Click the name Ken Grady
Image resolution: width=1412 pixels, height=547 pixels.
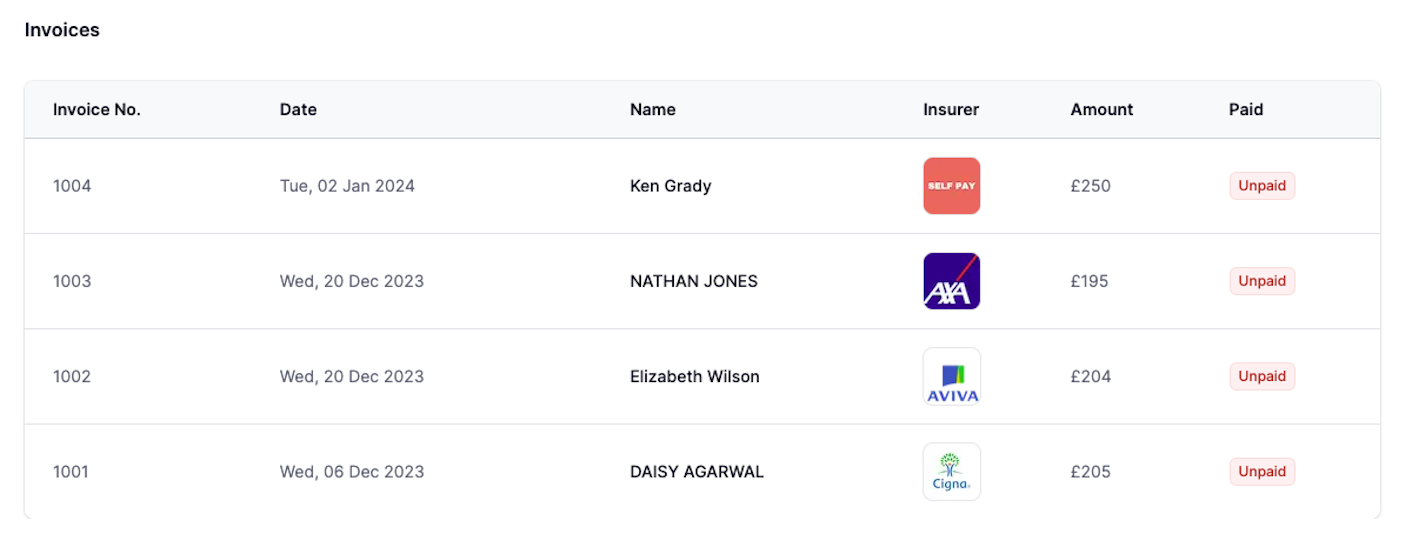[x=670, y=186]
